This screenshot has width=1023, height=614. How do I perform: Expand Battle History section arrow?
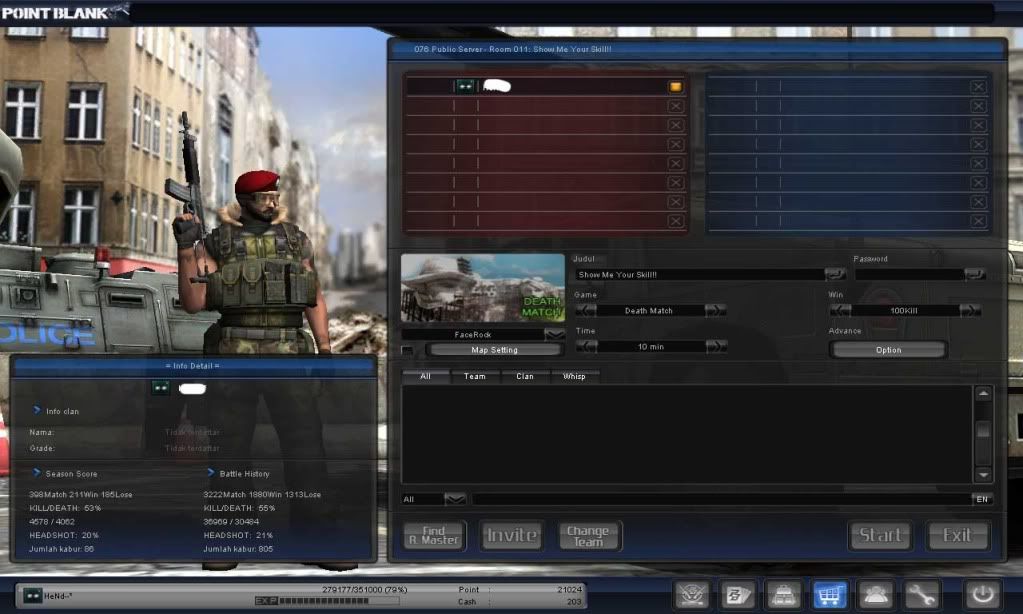[x=211, y=472]
